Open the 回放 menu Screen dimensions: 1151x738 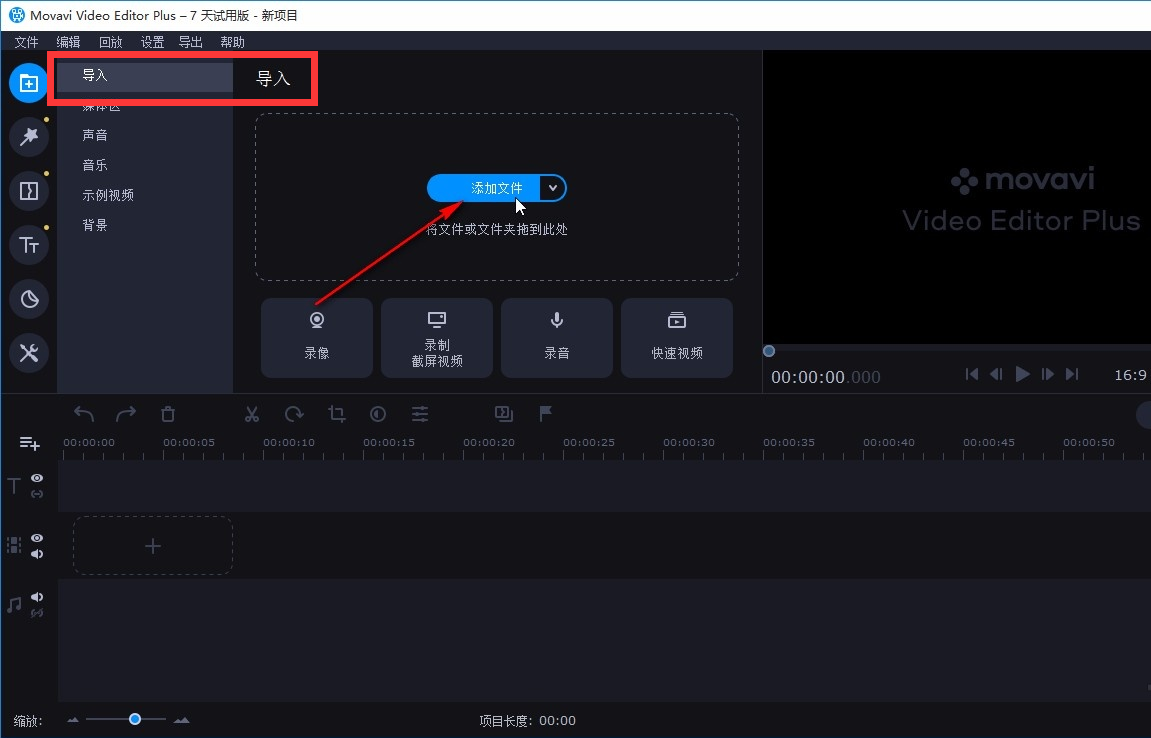click(x=111, y=42)
